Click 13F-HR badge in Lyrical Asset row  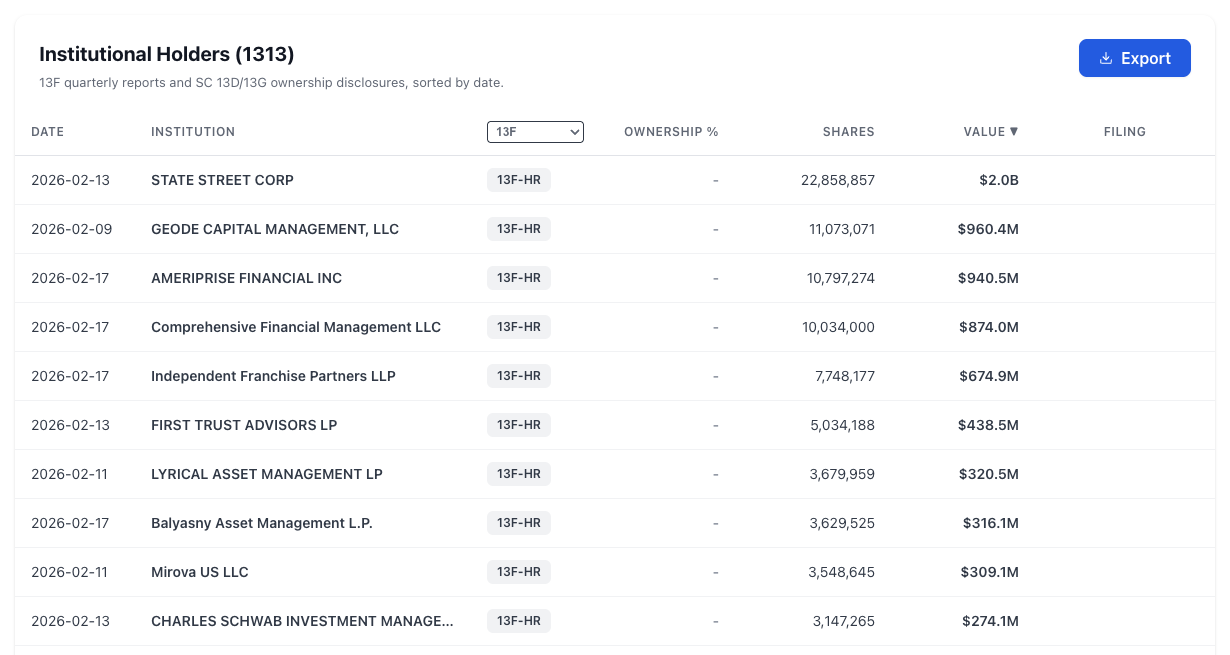tap(519, 474)
